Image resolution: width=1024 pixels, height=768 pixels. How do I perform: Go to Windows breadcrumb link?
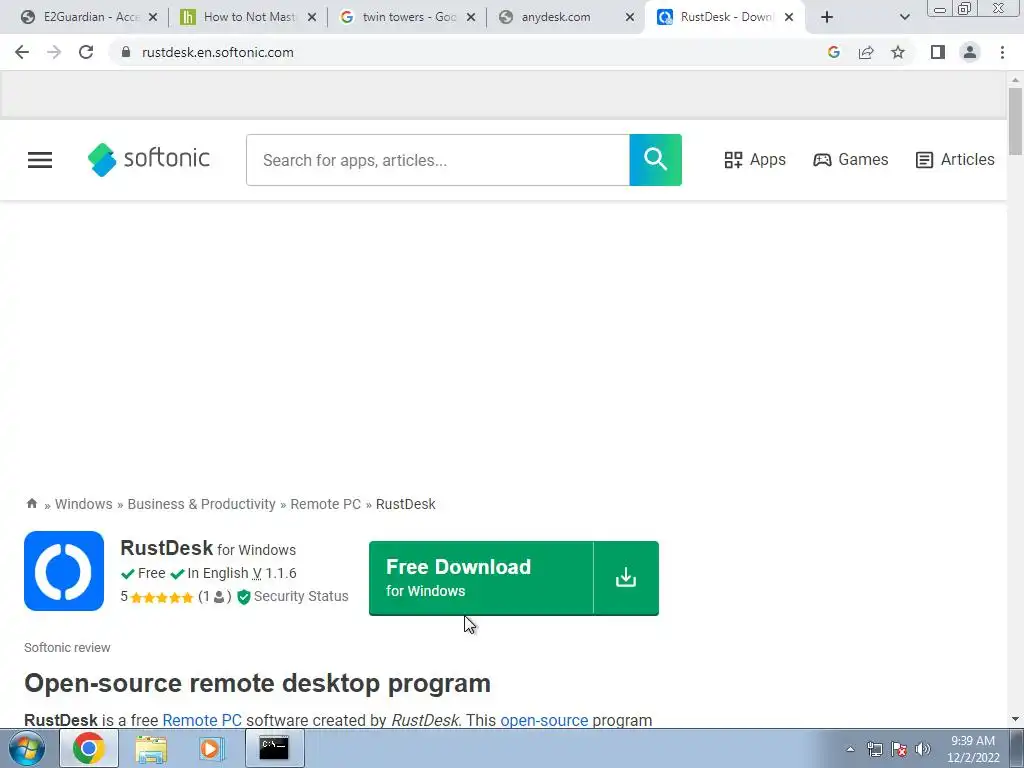(x=84, y=504)
